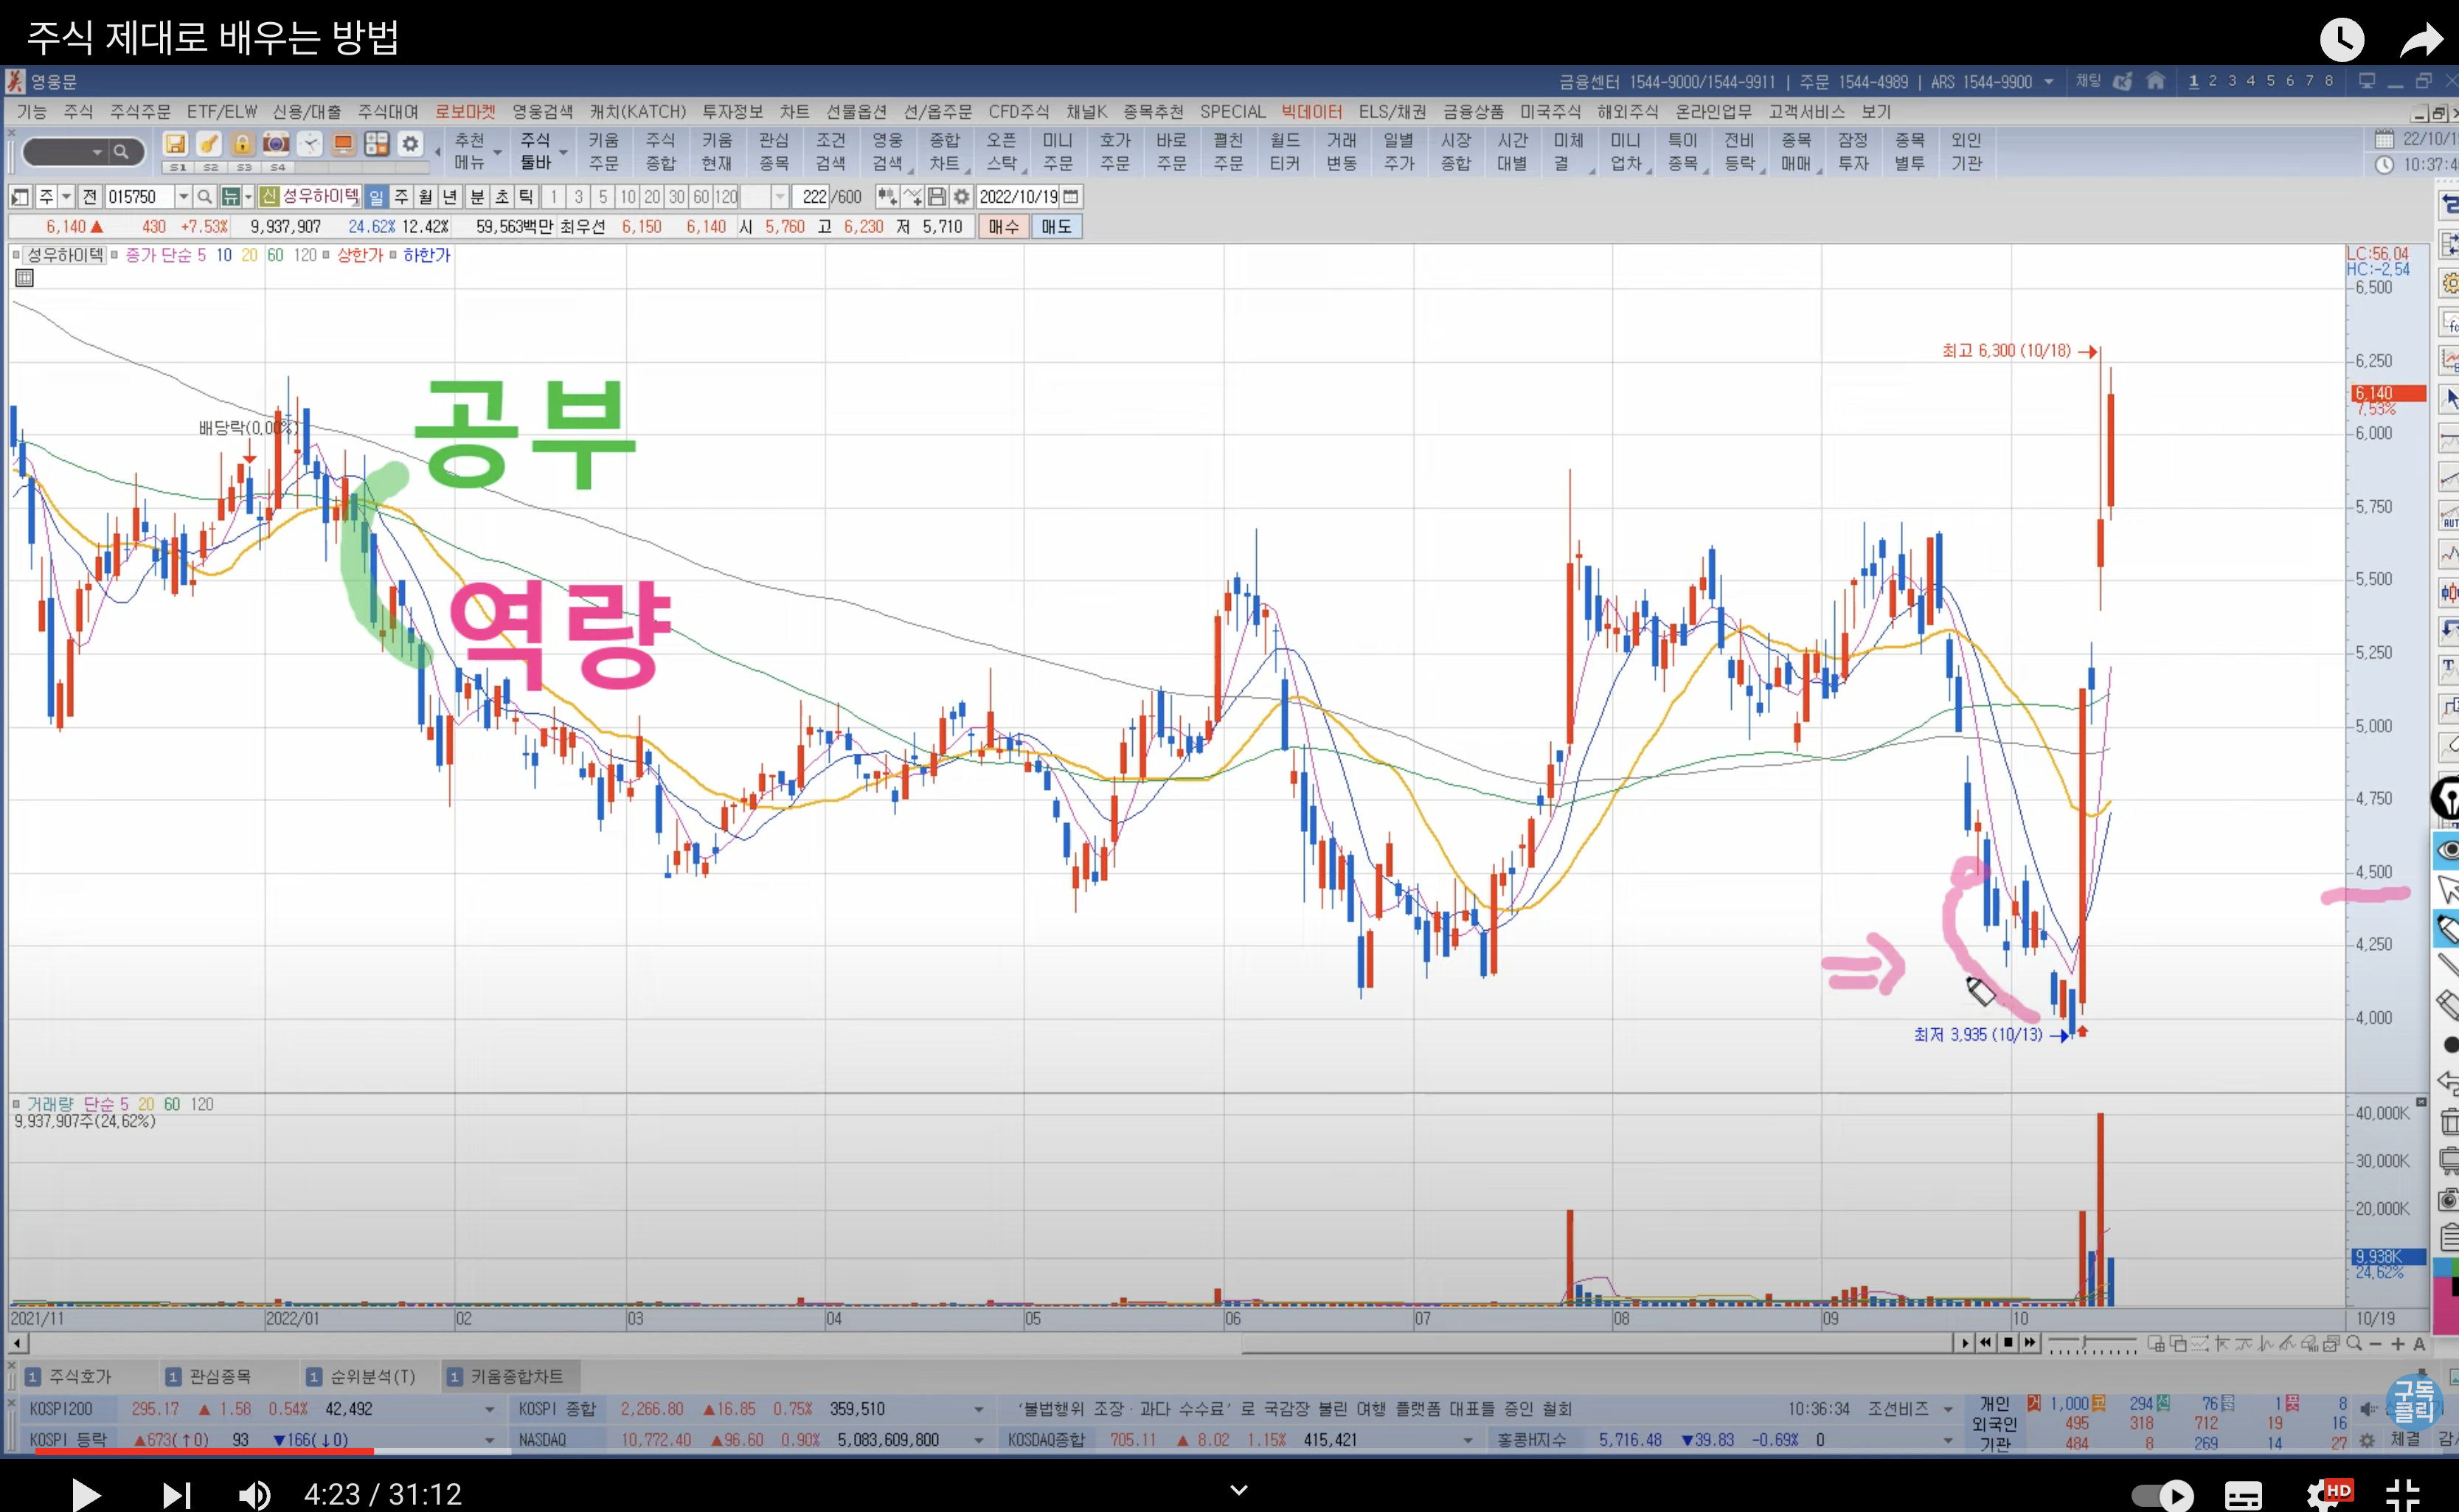This screenshot has width=2459, height=1512.
Task: Open the 추천메뉴 dropdown arrow
Action: tap(497, 153)
